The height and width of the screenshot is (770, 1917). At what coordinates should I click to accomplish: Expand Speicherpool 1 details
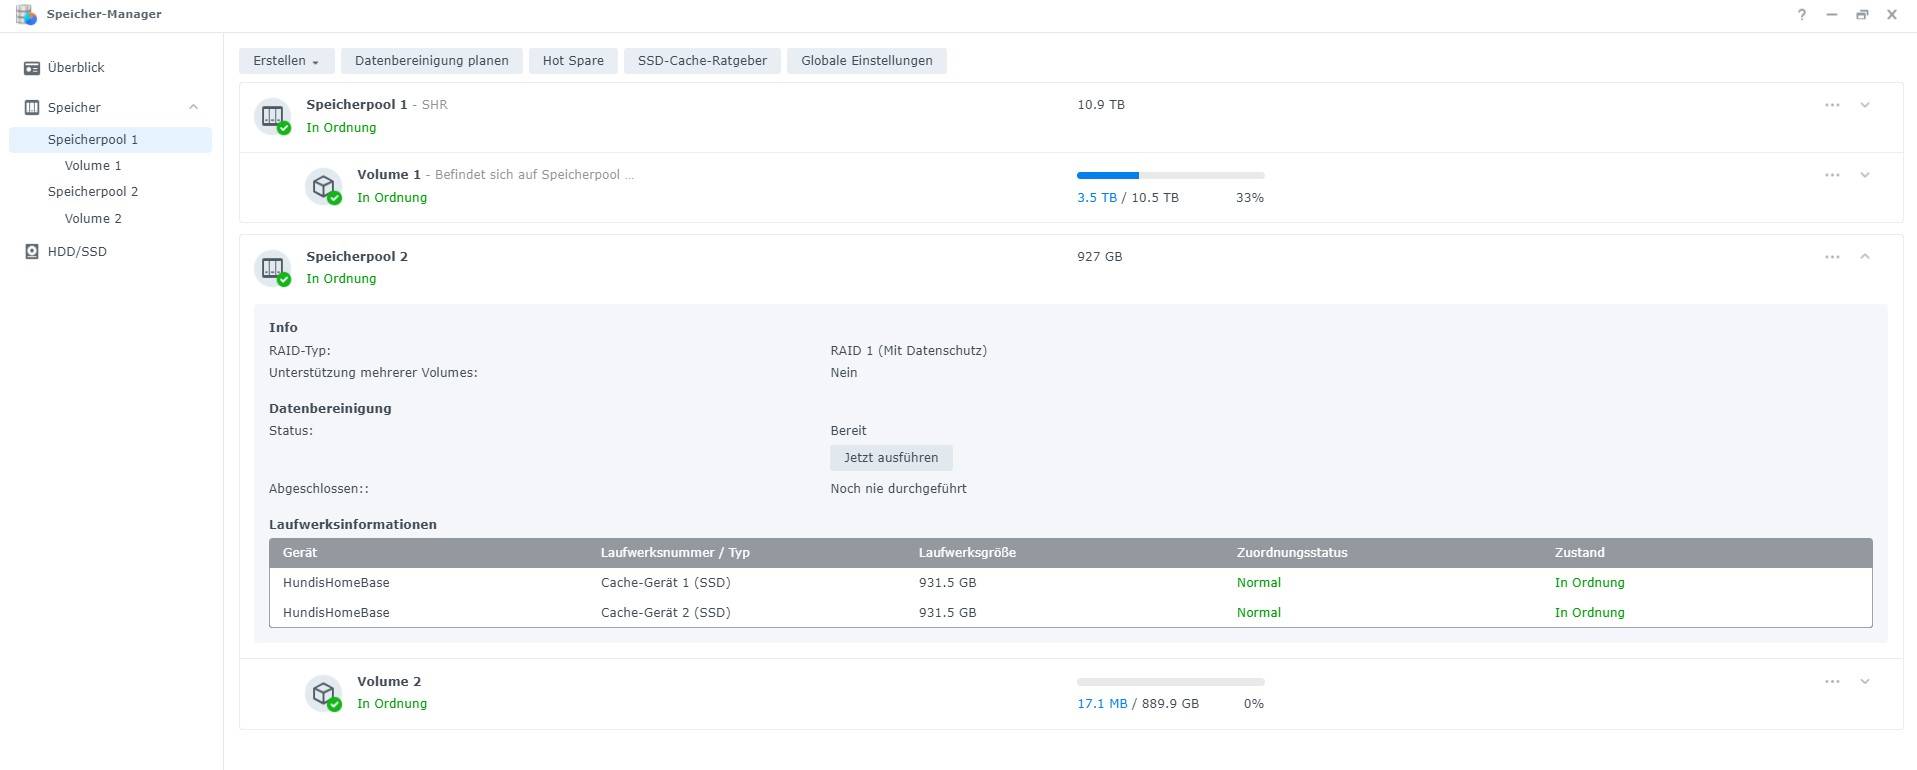click(1864, 105)
